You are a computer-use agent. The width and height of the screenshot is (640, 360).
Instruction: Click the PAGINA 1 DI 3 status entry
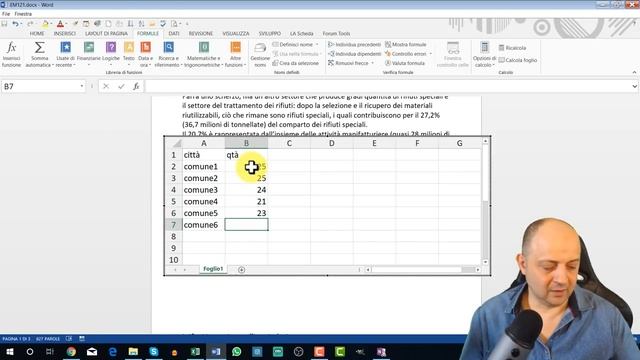coord(16,339)
